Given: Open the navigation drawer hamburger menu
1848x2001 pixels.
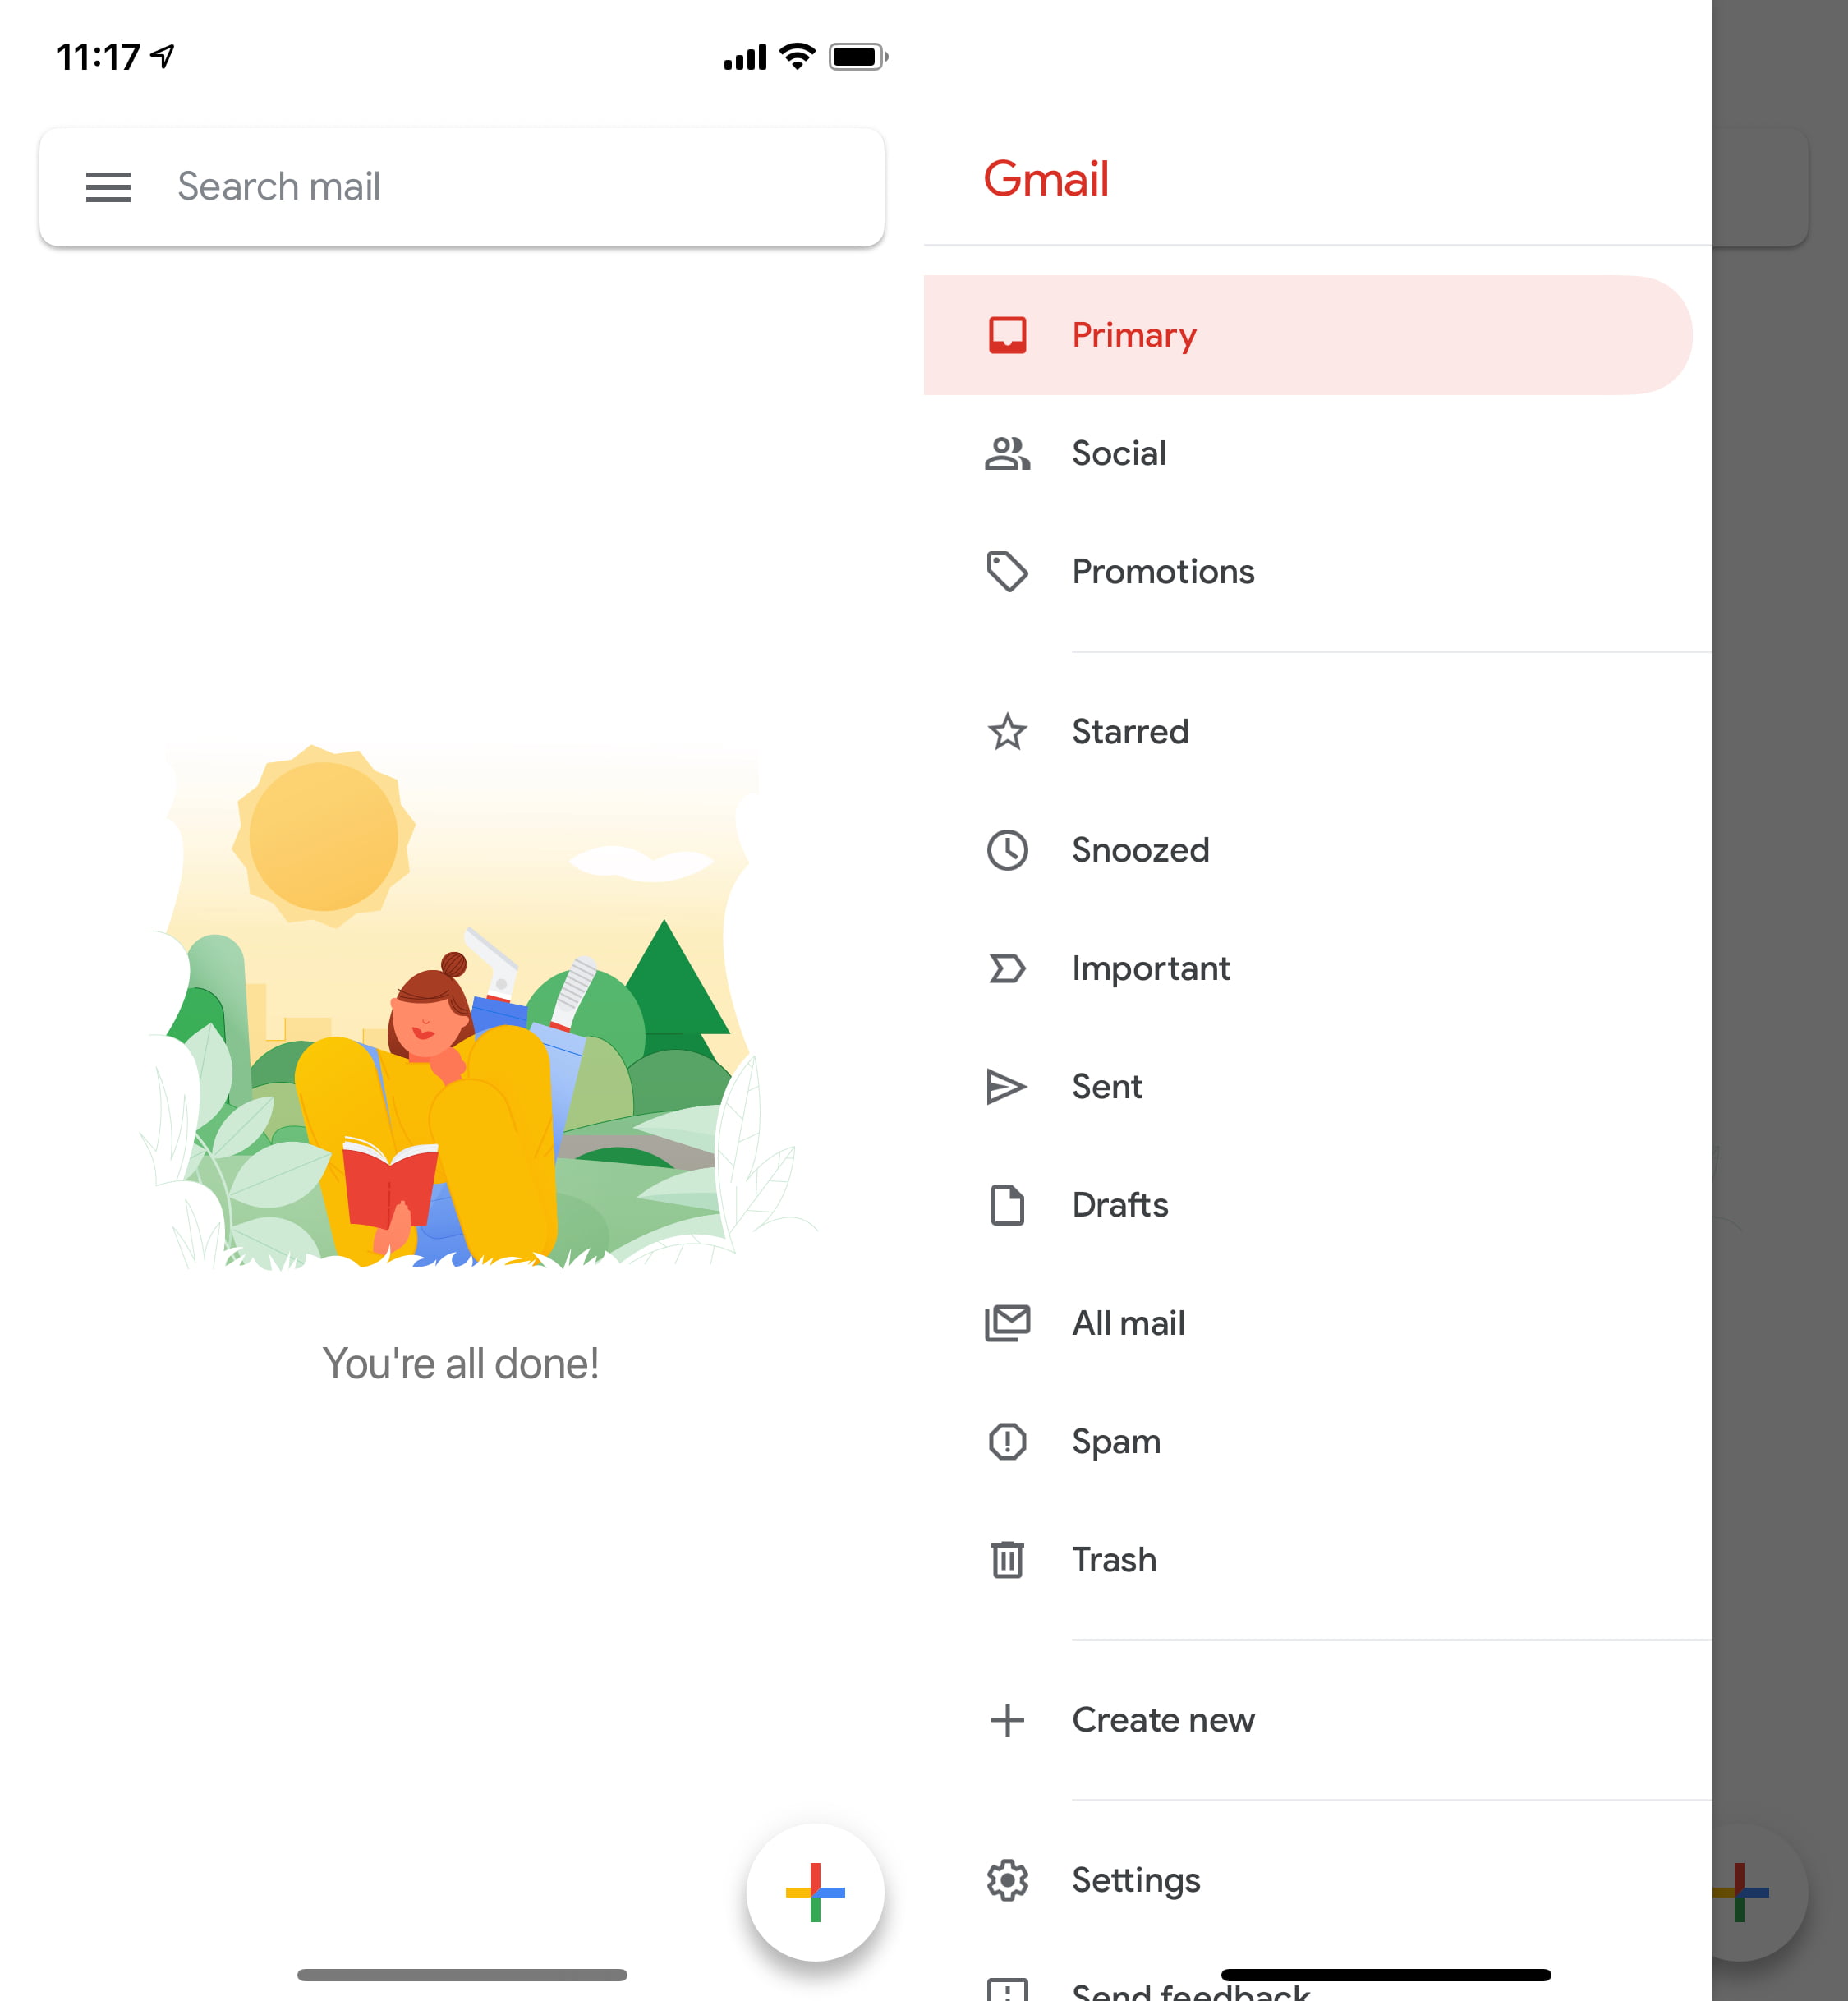Looking at the screenshot, I should point(108,188).
